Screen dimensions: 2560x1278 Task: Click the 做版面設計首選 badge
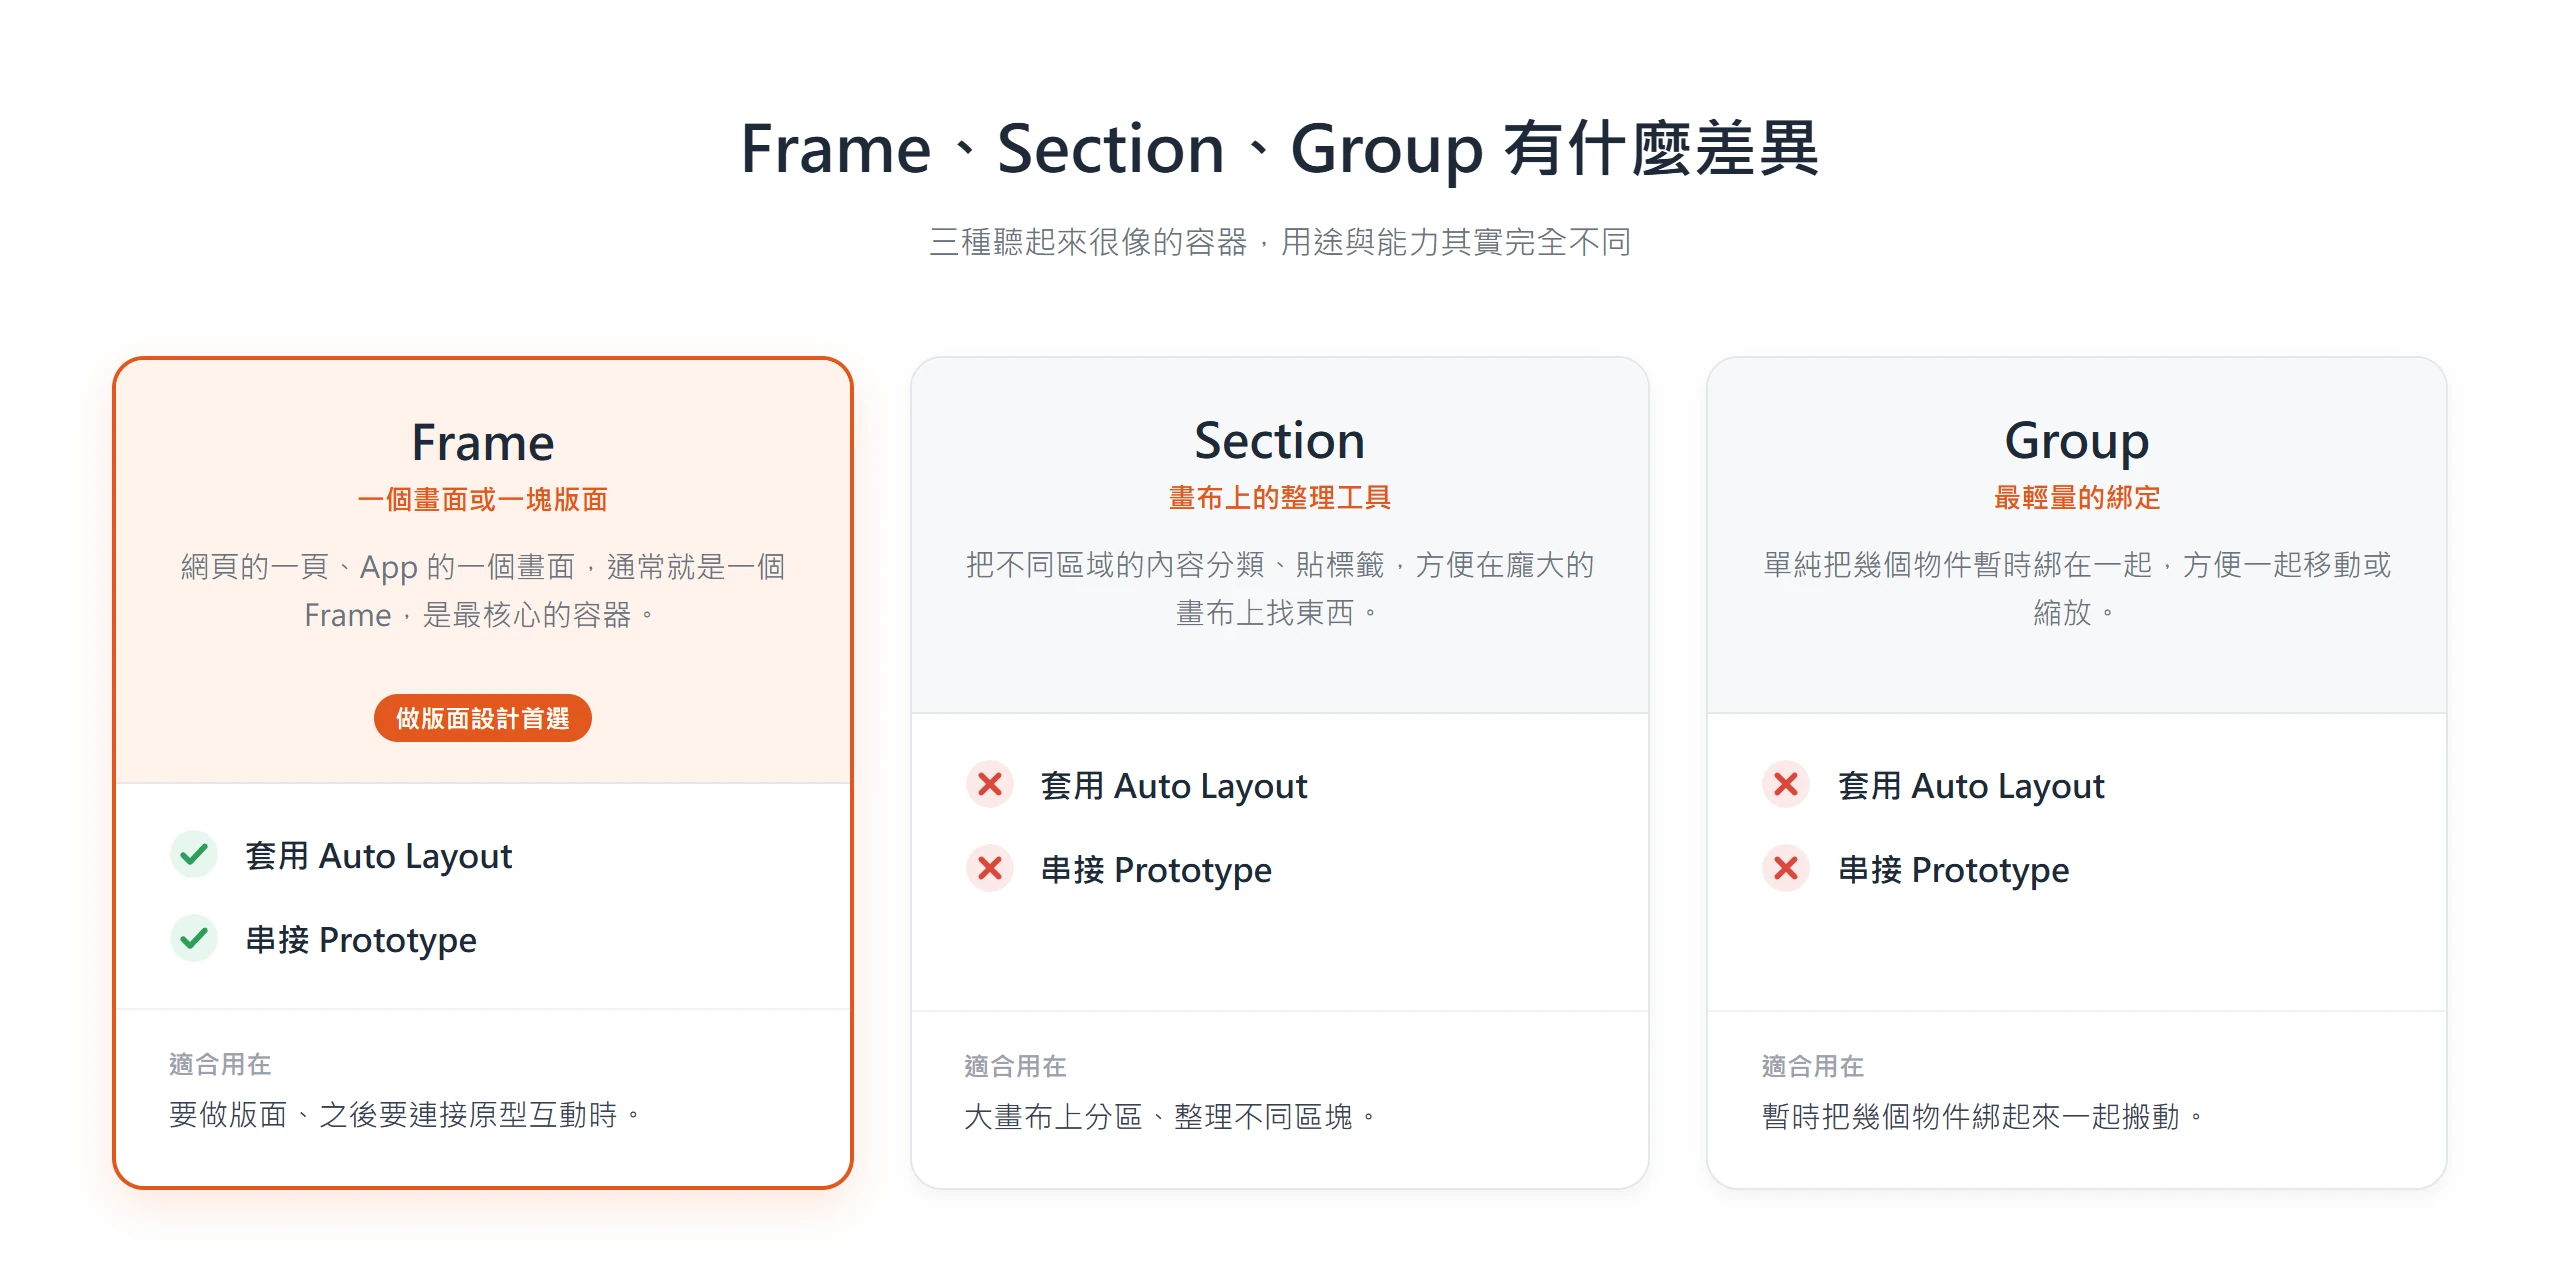pos(483,718)
